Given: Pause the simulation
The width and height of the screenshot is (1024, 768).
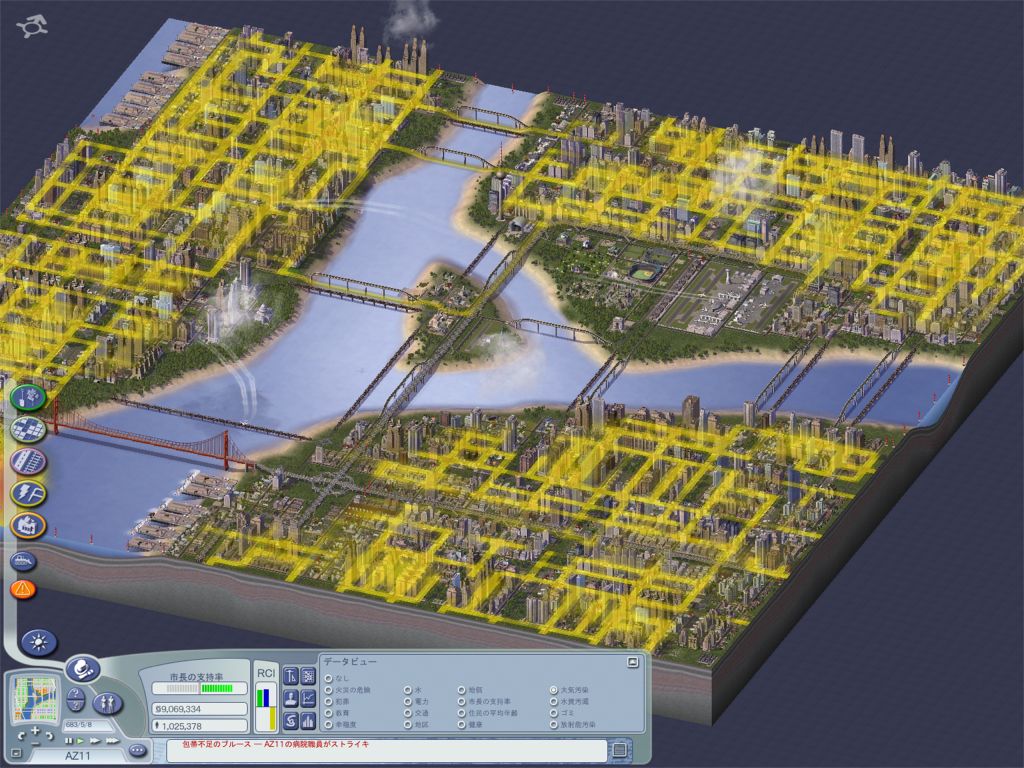Looking at the screenshot, I should pyautogui.click(x=69, y=741).
